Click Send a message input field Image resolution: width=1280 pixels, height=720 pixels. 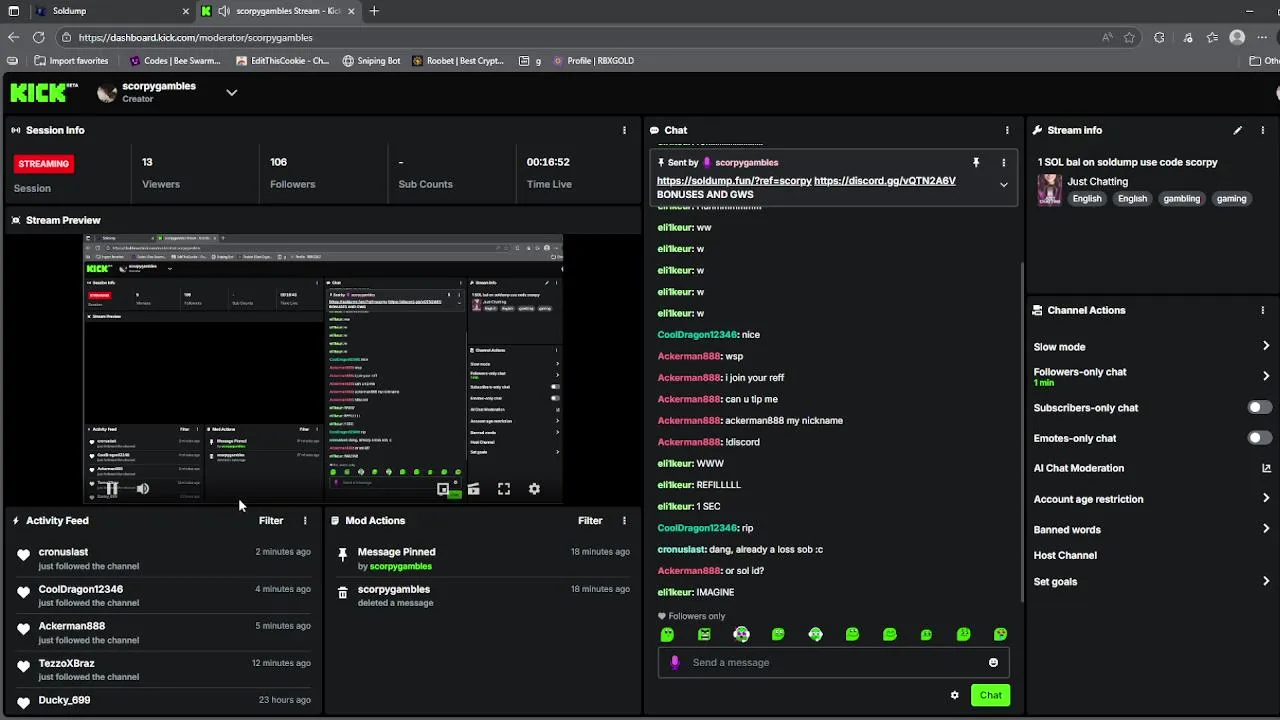[833, 662]
